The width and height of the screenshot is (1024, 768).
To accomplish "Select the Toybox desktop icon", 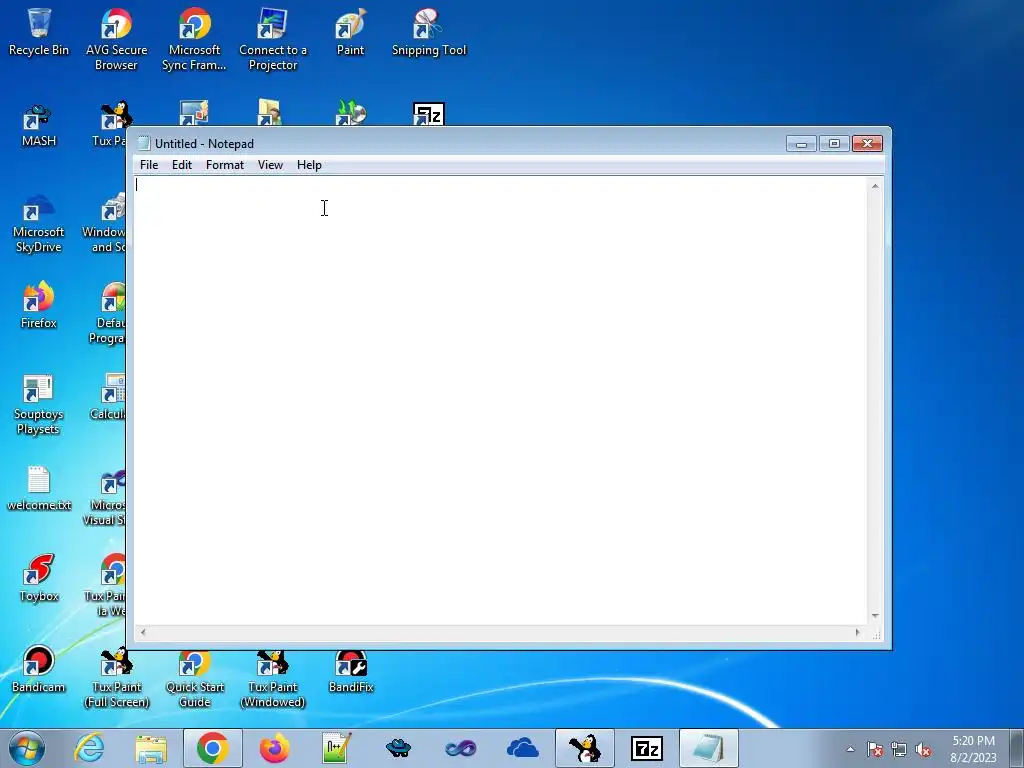I will click(x=39, y=578).
